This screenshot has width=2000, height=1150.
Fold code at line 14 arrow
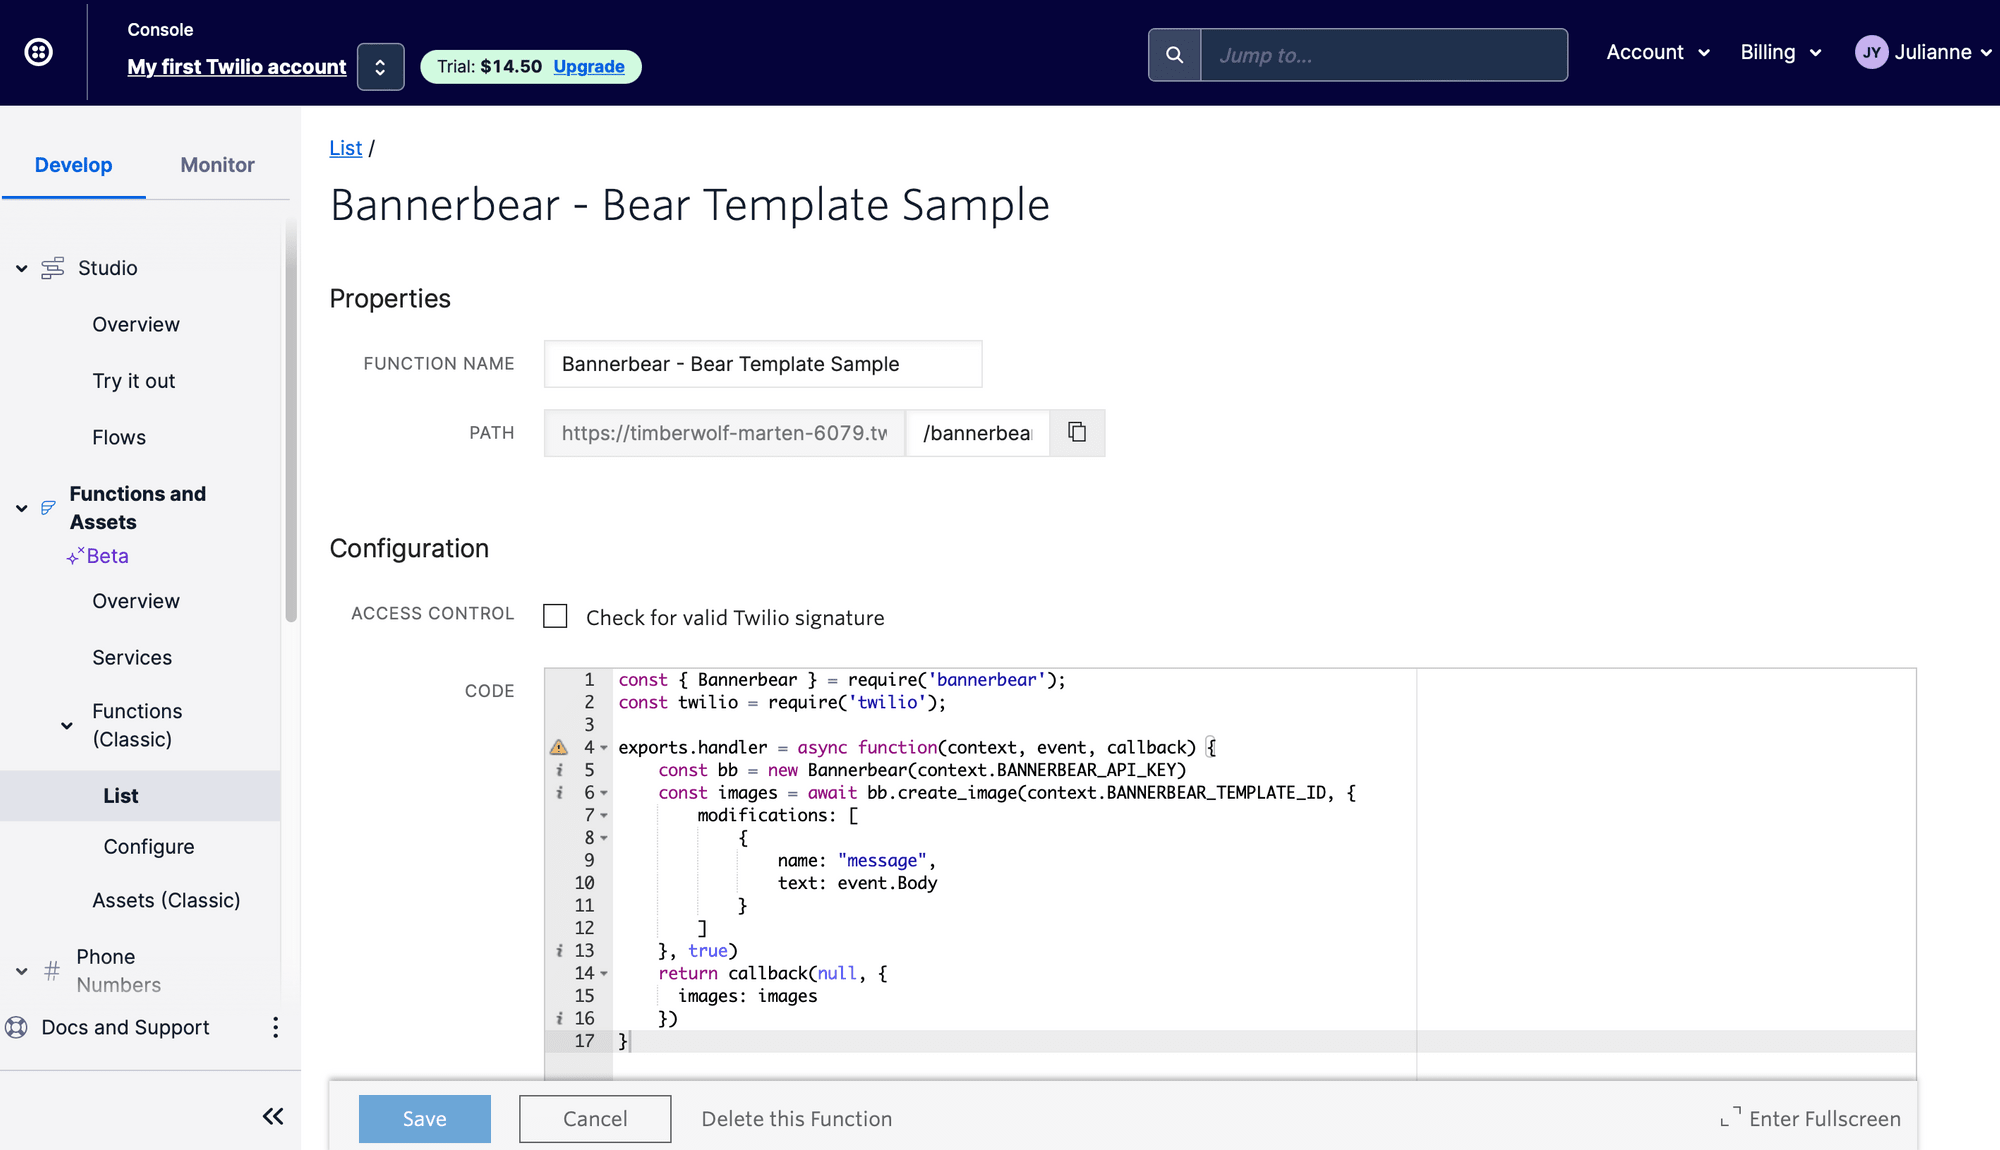click(604, 974)
